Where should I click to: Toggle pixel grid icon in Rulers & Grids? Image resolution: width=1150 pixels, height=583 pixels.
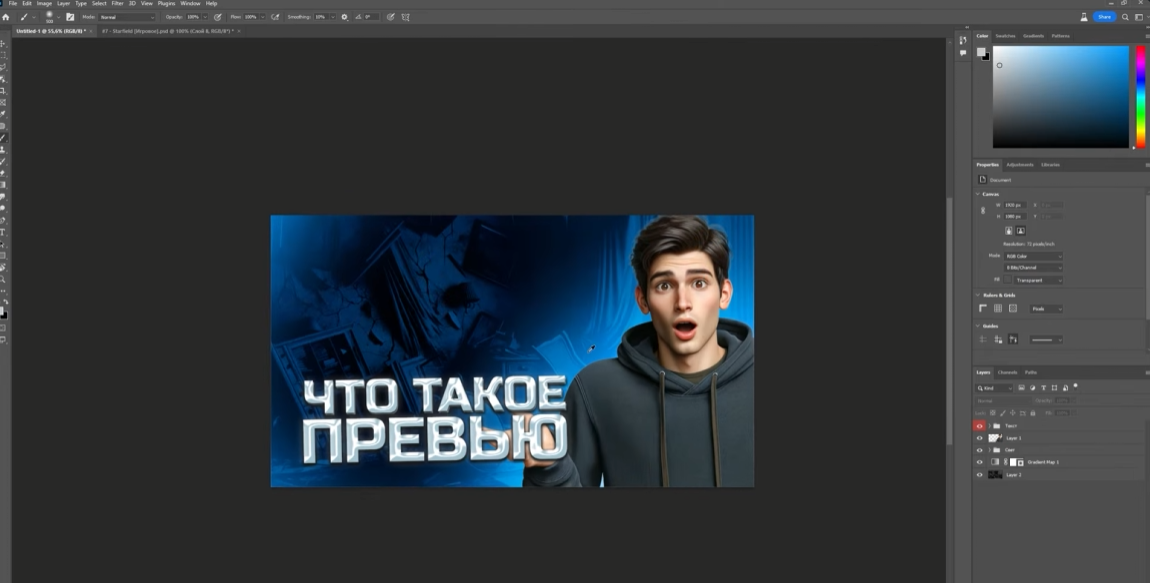coord(1013,309)
